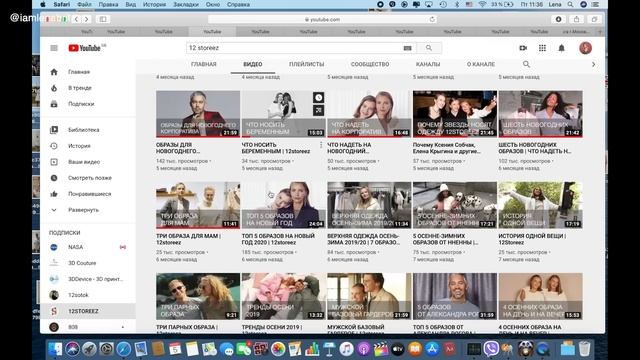This screenshot has width=640, height=360.
Task: Click the trending flame icon
Action: click(x=54, y=88)
